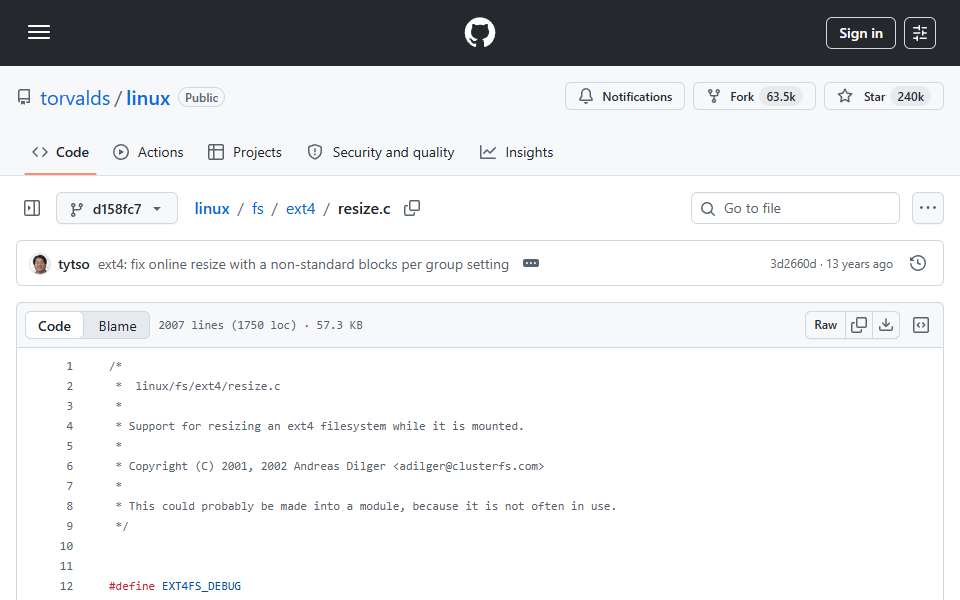960x600 pixels.
Task: View file history clock icon
Action: tap(917, 263)
